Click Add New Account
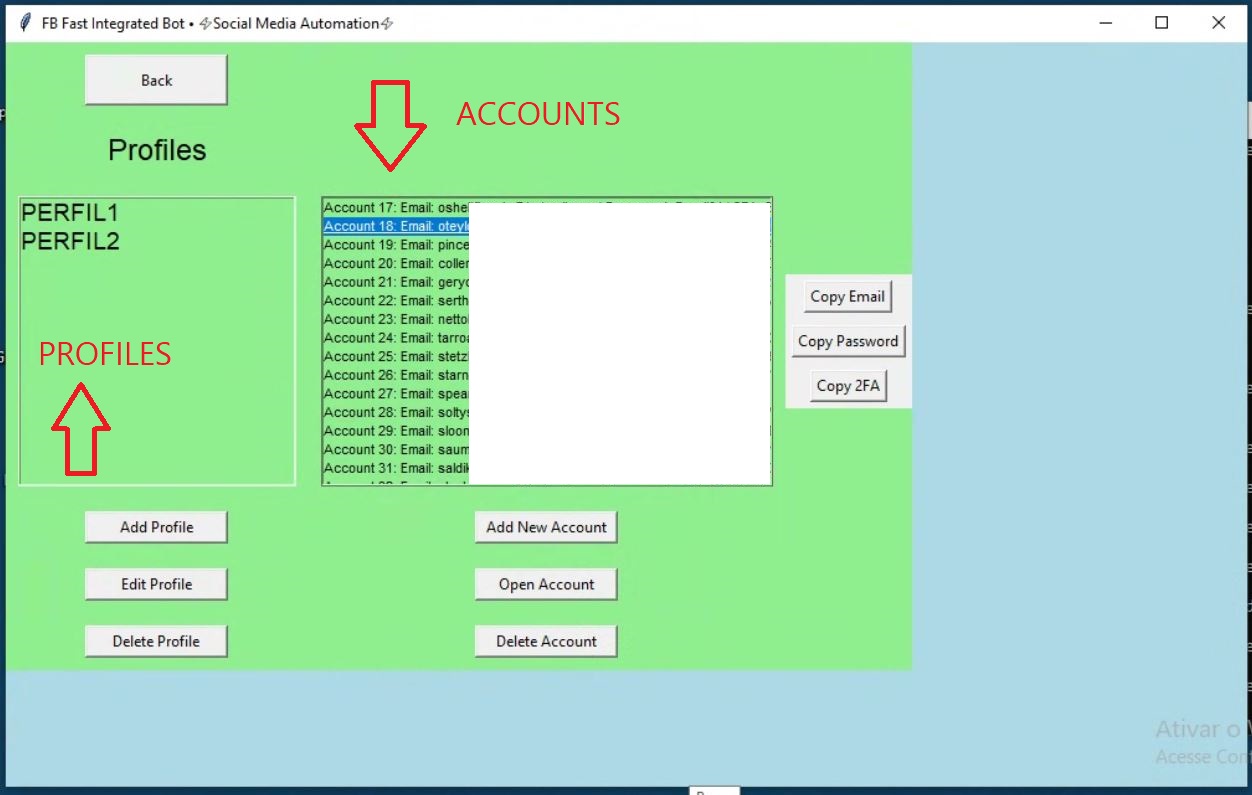This screenshot has height=795, width=1252. (546, 526)
